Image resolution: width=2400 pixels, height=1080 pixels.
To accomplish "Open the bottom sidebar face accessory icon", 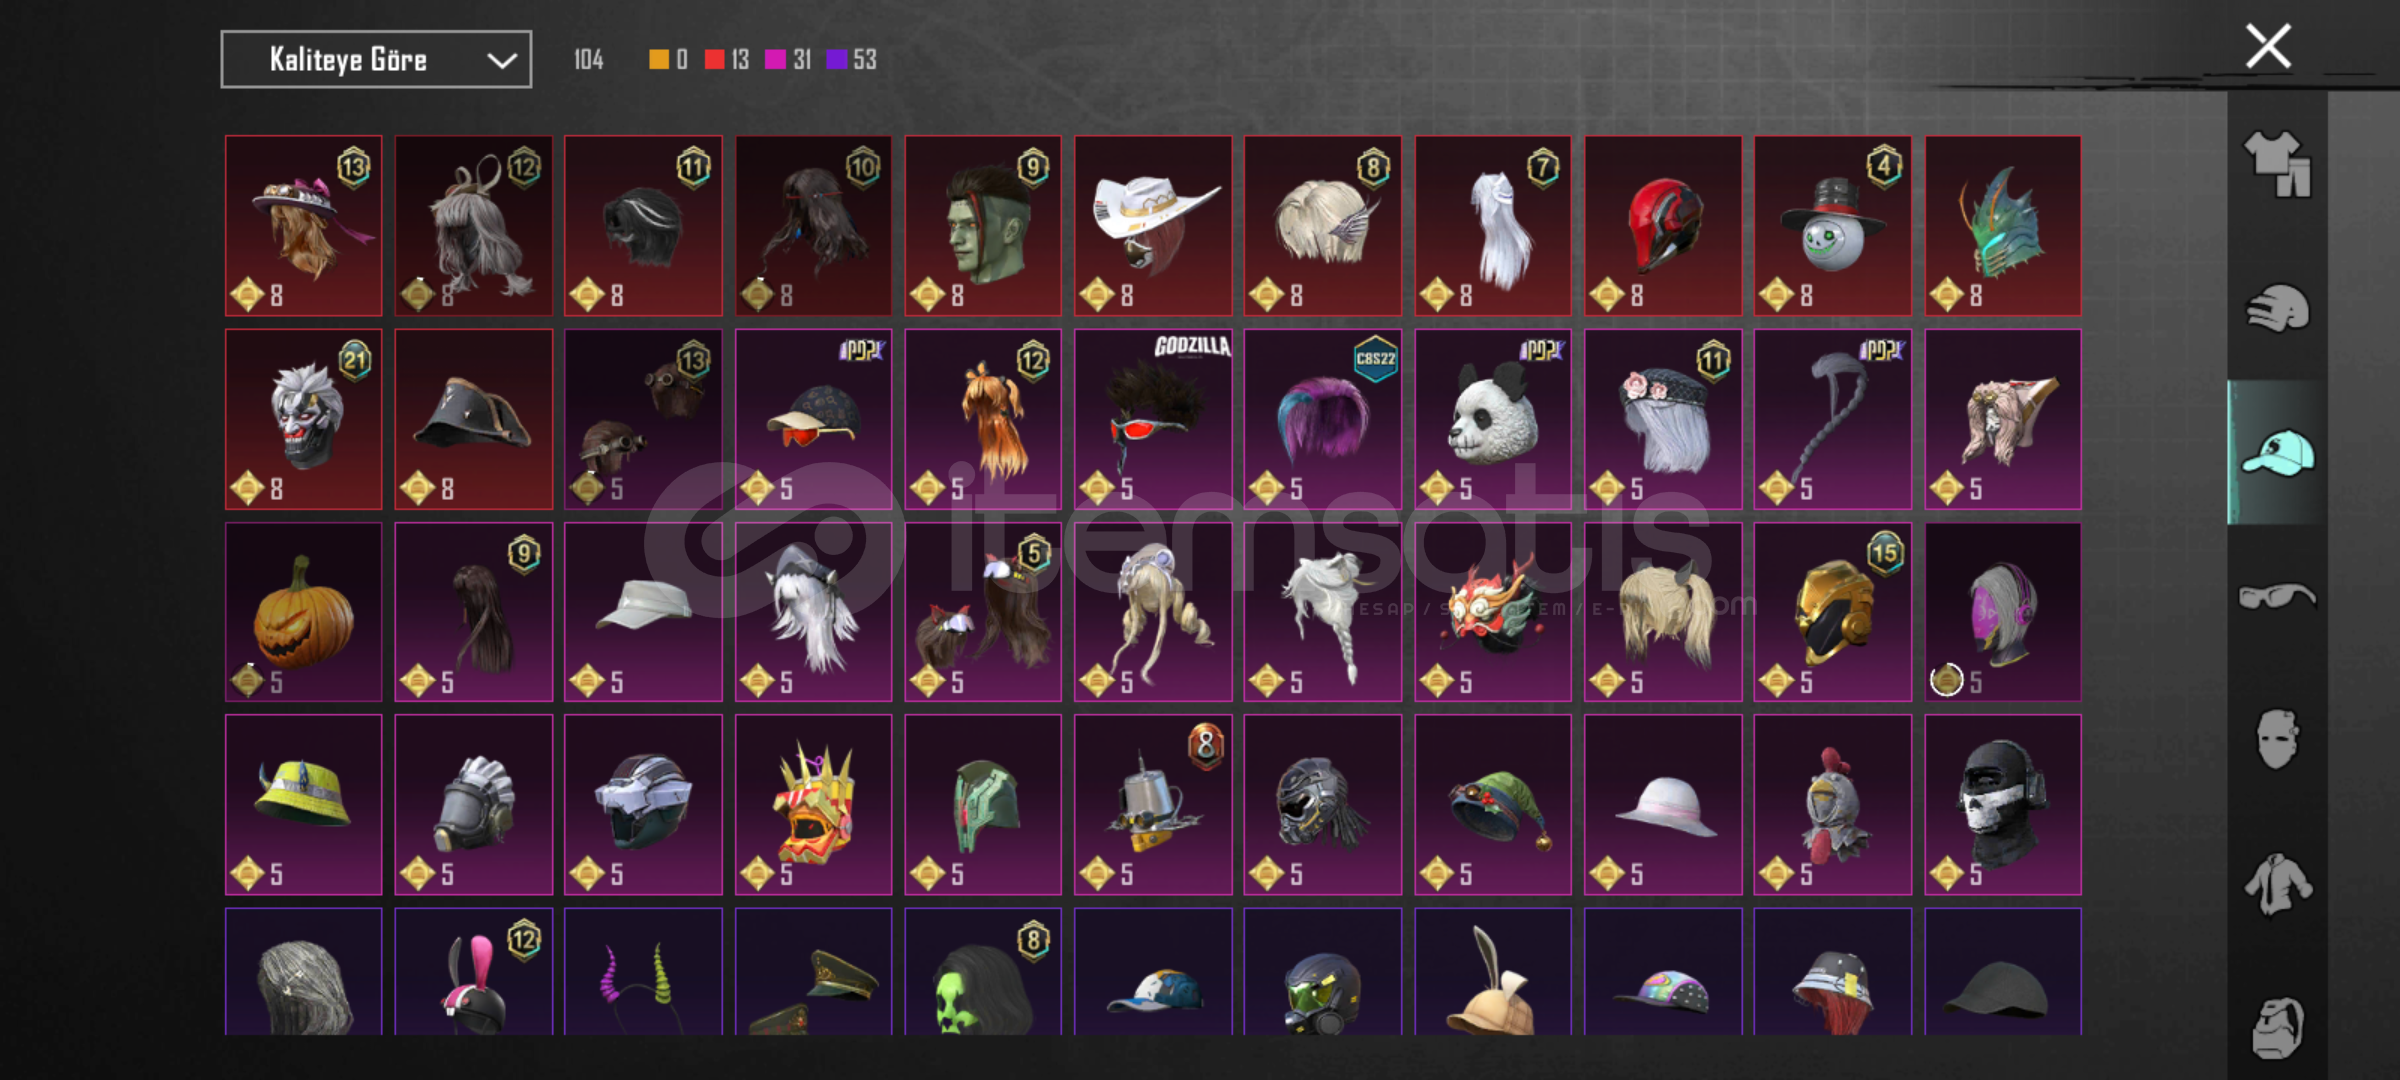I will [x=2277, y=1027].
